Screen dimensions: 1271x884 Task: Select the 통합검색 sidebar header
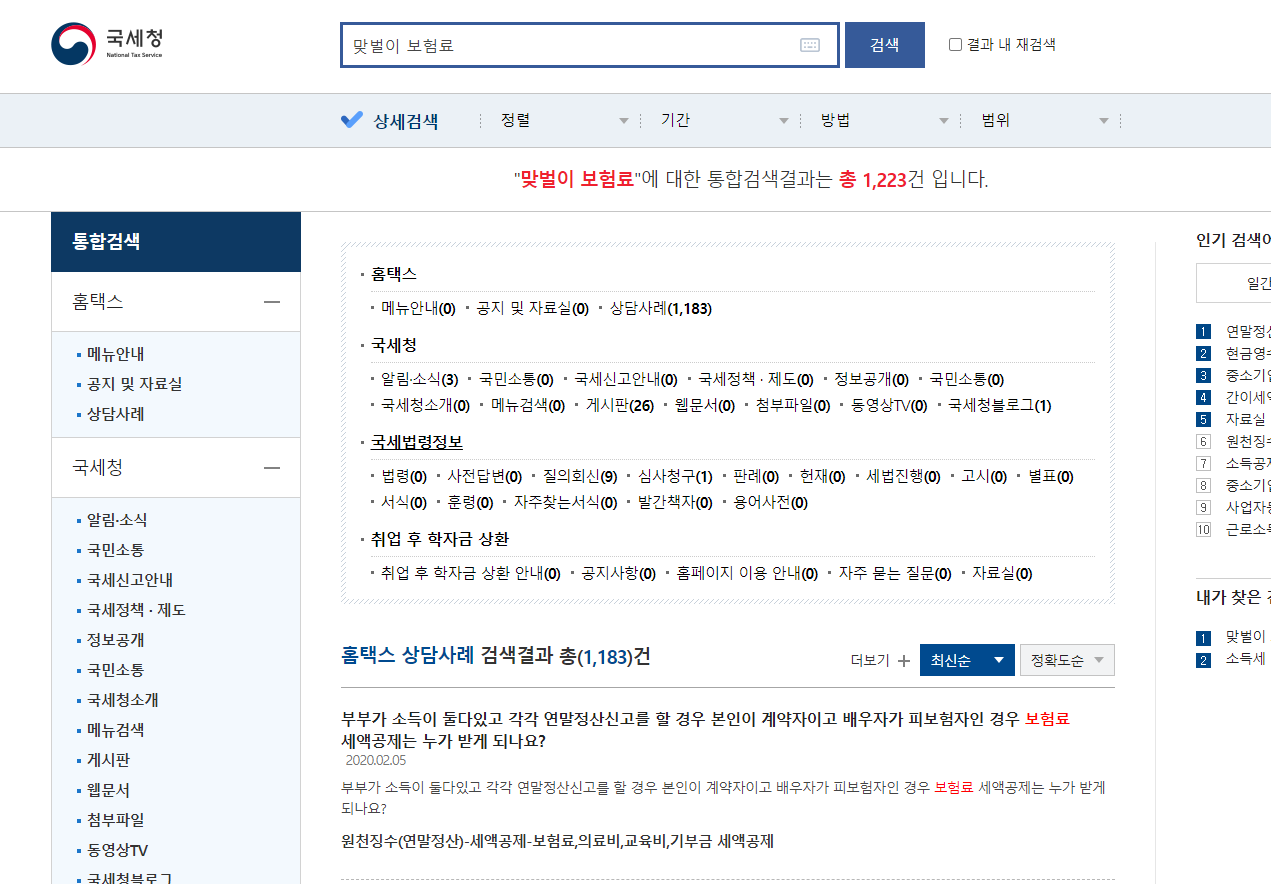(176, 242)
